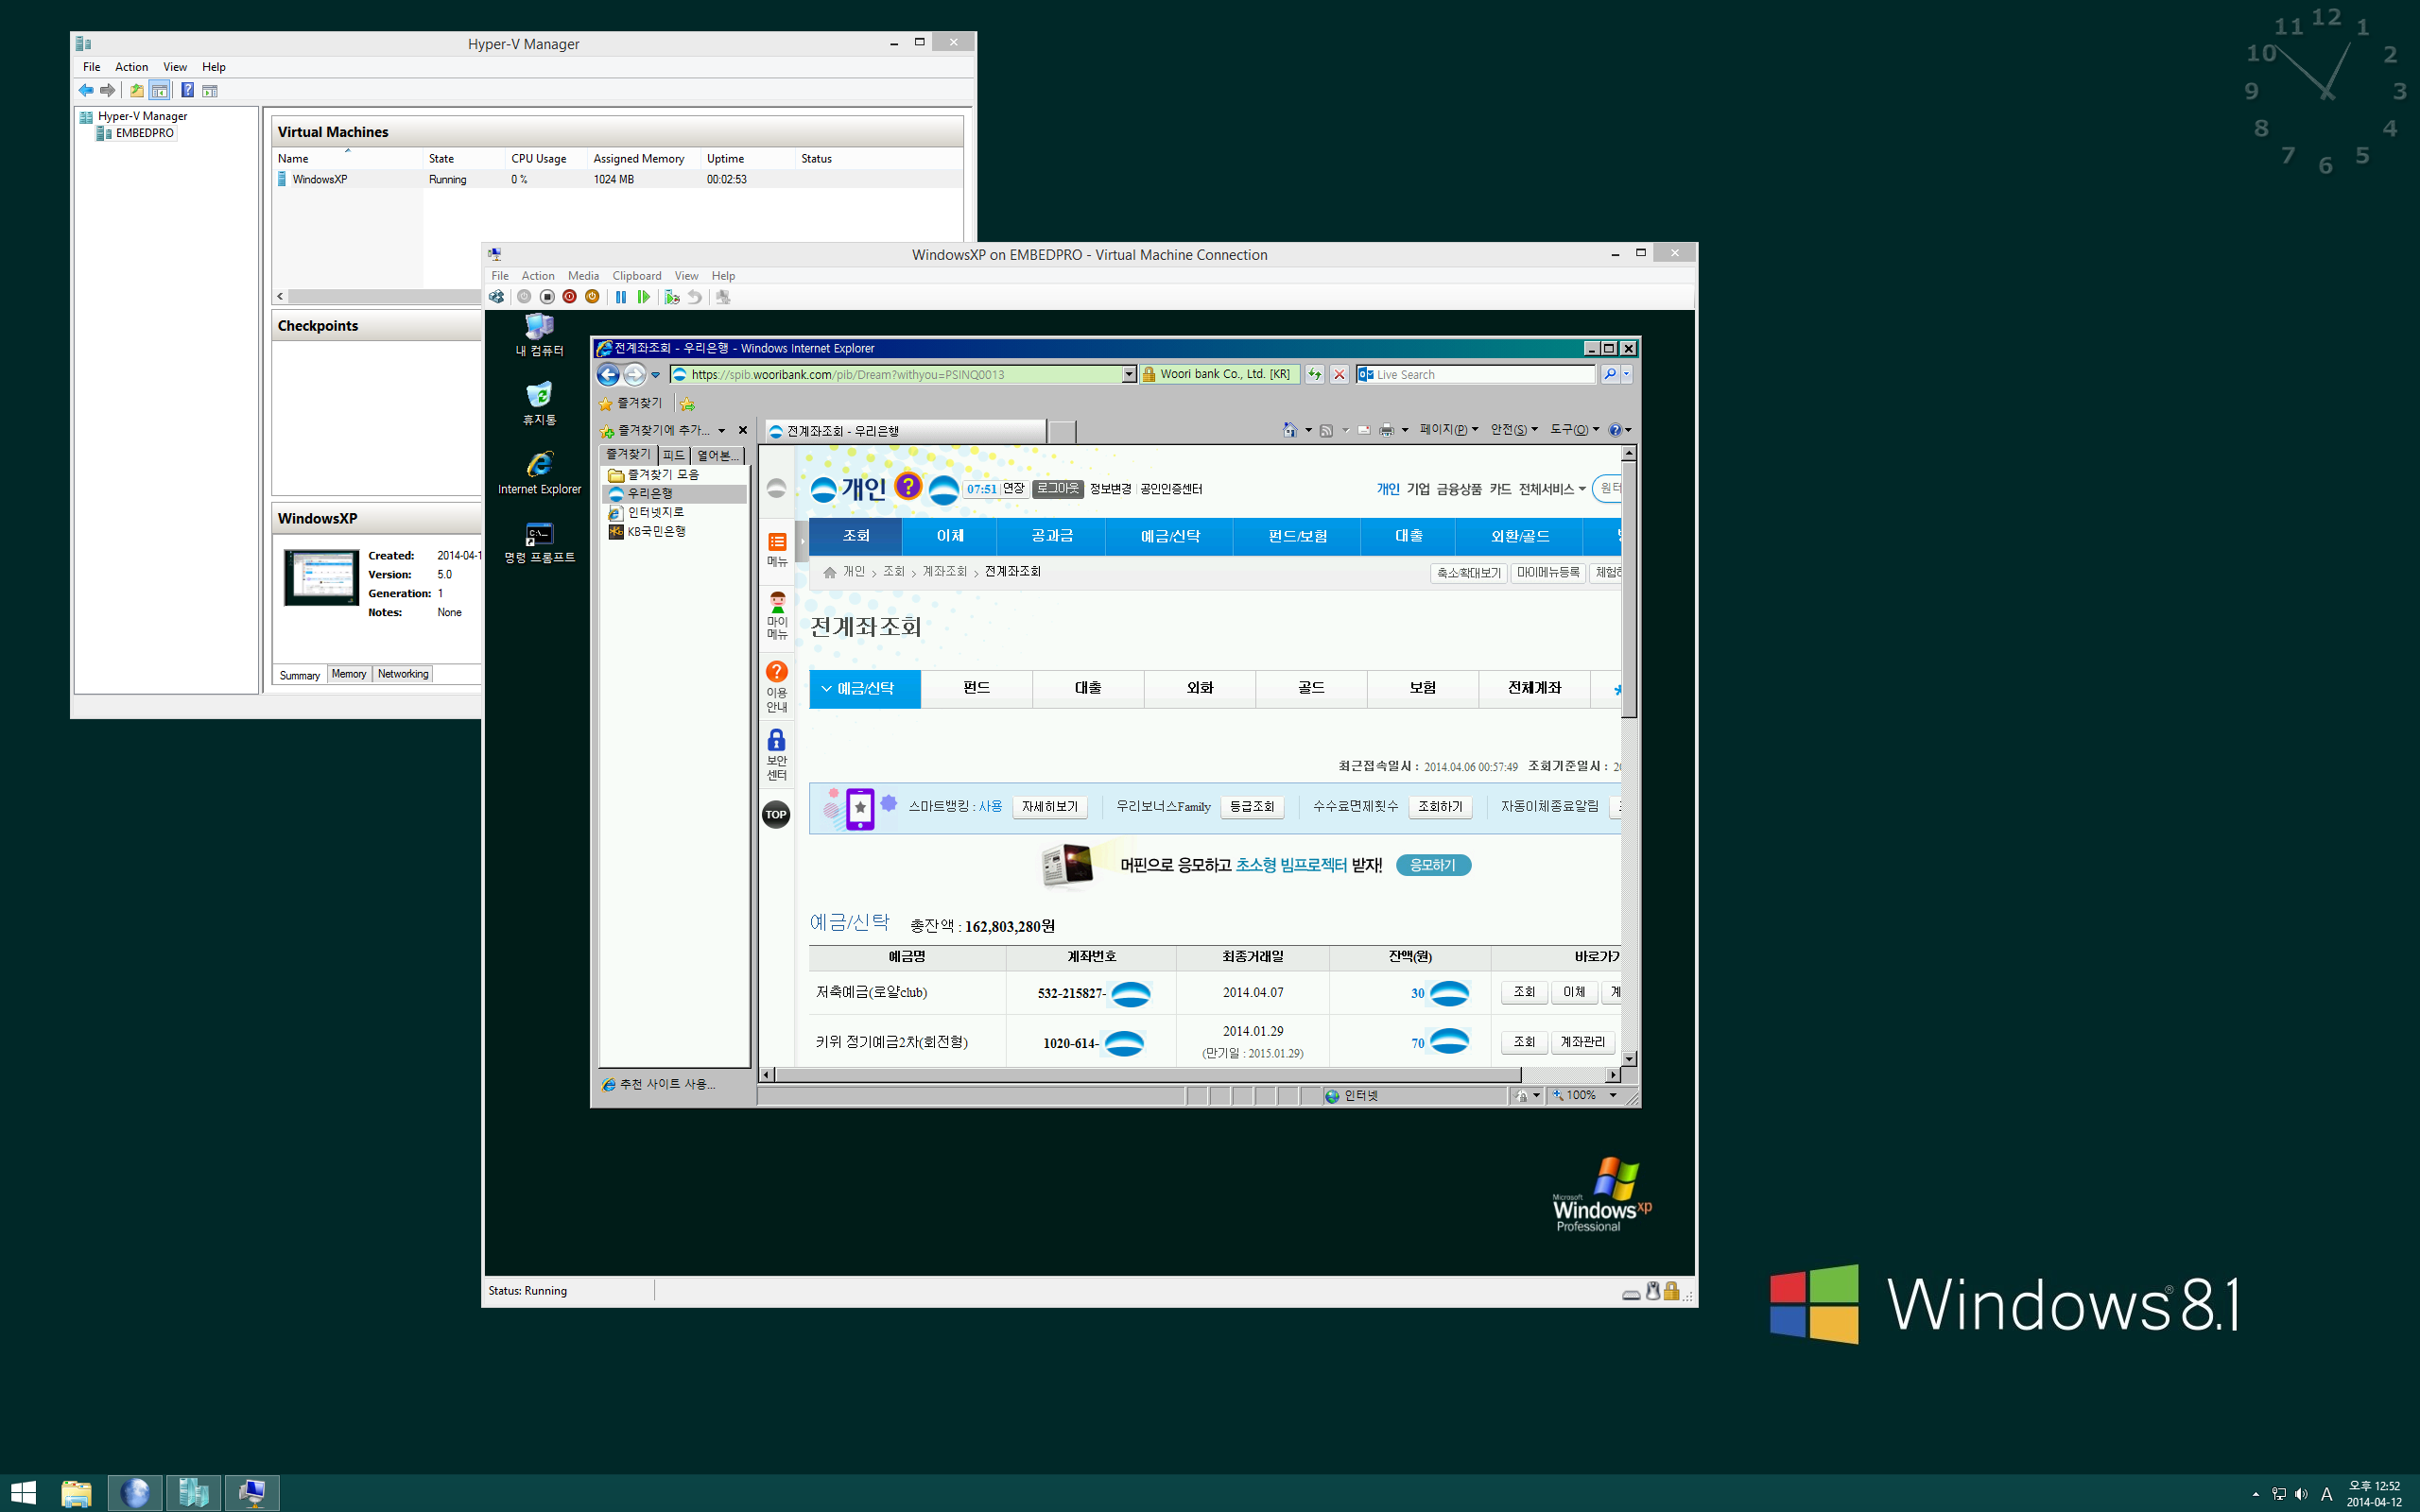Image resolution: width=2420 pixels, height=1512 pixels.
Task: Open the Media menu in VM Connection
Action: (583, 276)
